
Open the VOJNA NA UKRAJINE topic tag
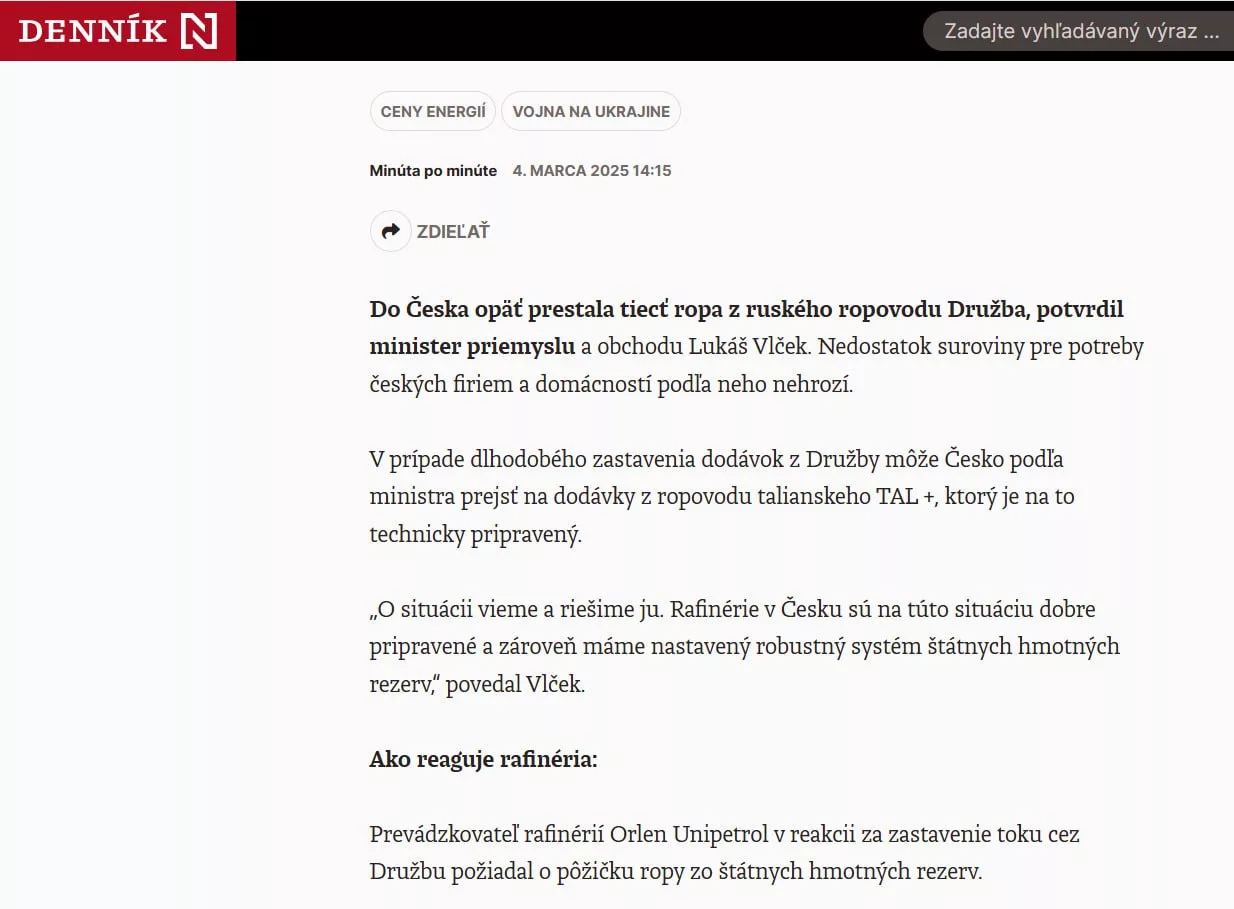(x=591, y=112)
